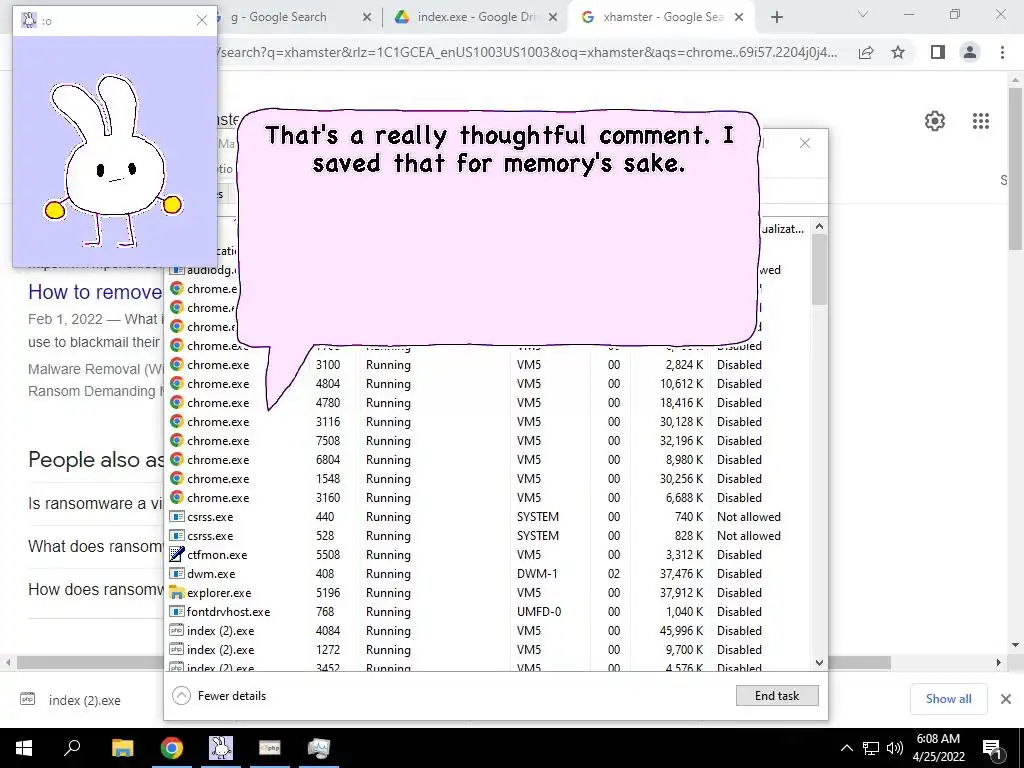Select csrss.exe with PID 528
The width and height of the screenshot is (1024, 768).
pos(487,536)
